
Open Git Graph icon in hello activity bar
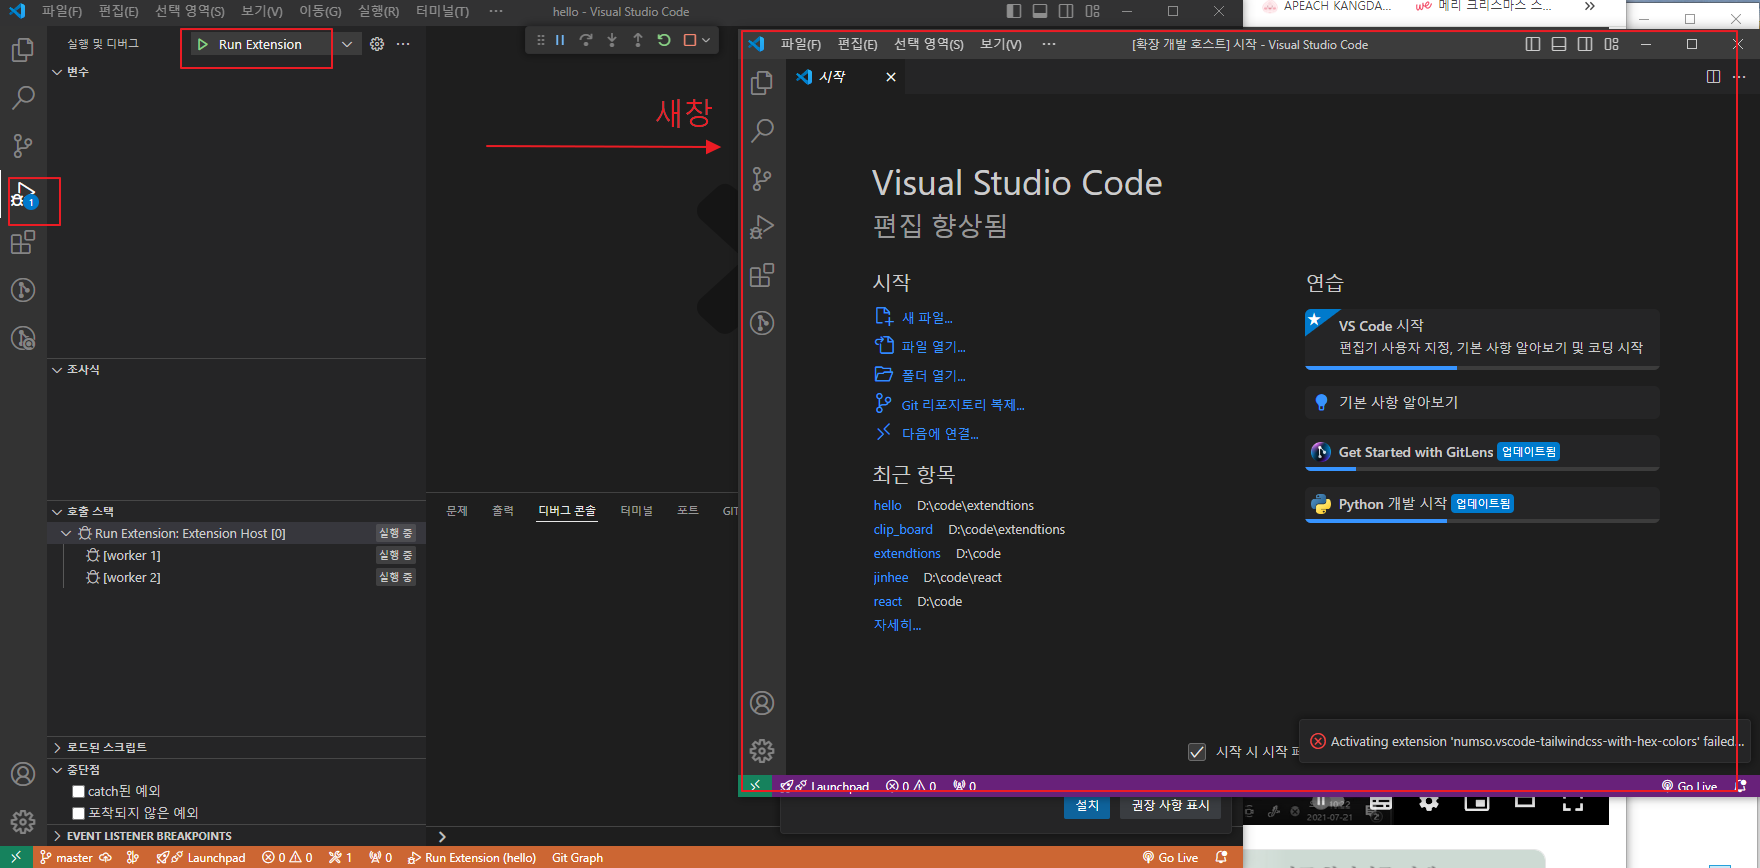[22, 290]
